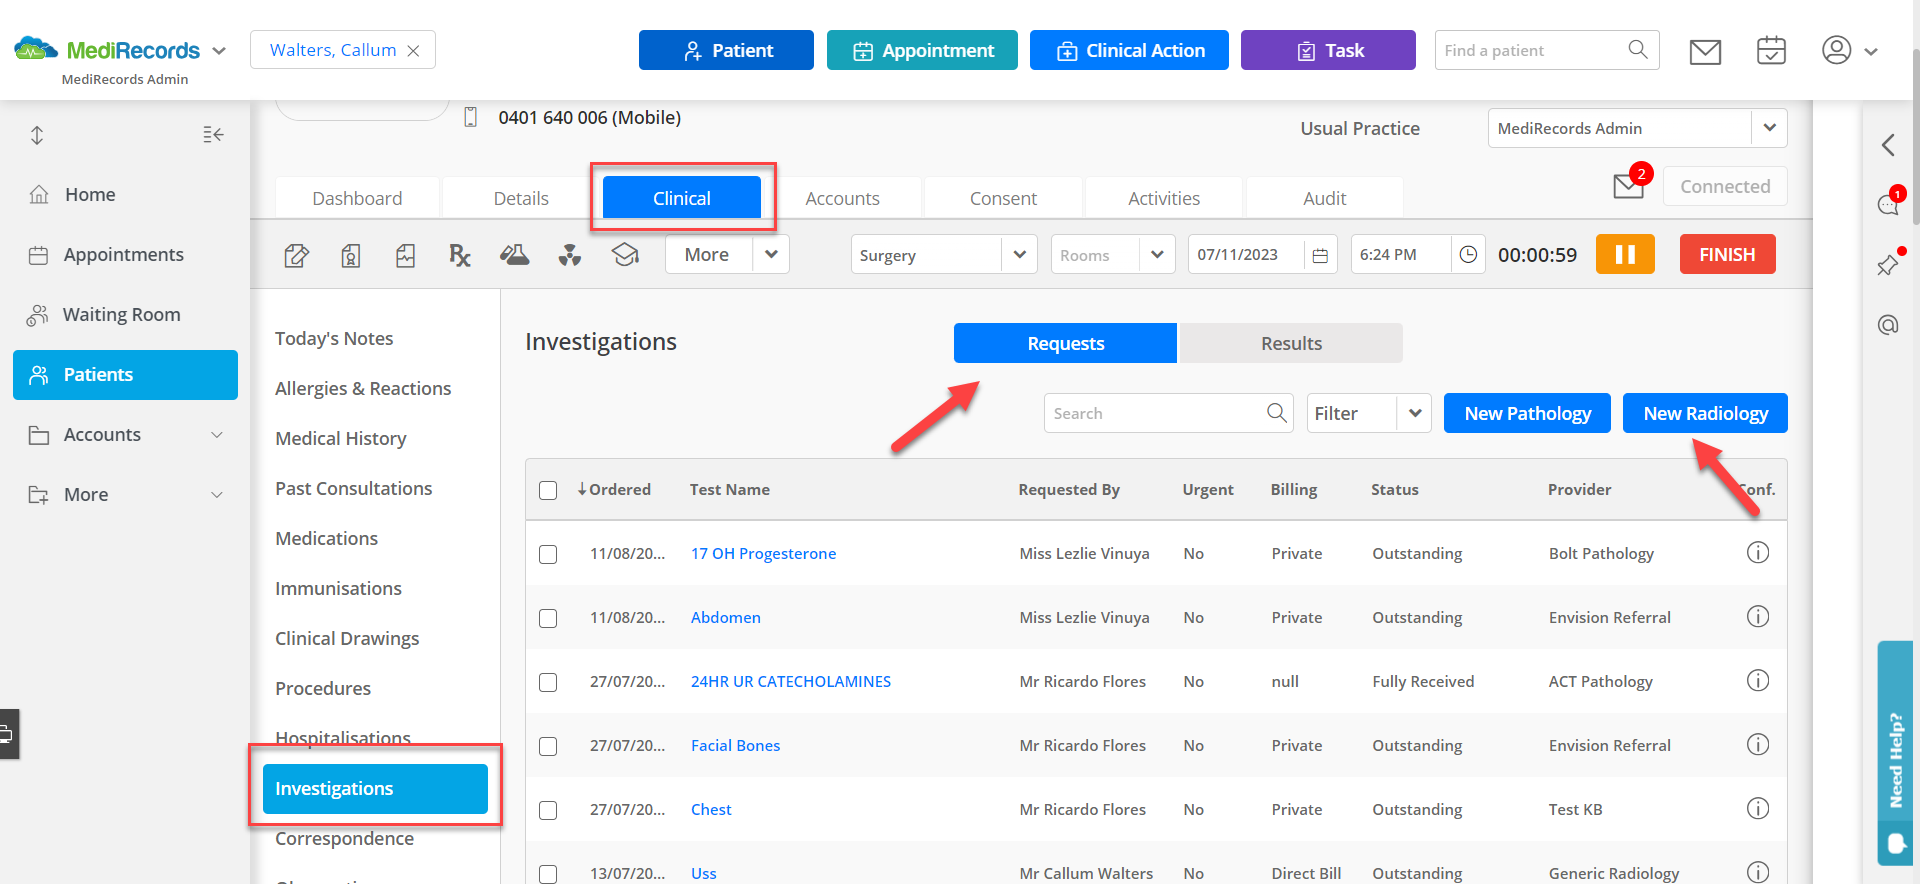Click the search magnifier in Find a patient

1637,50
